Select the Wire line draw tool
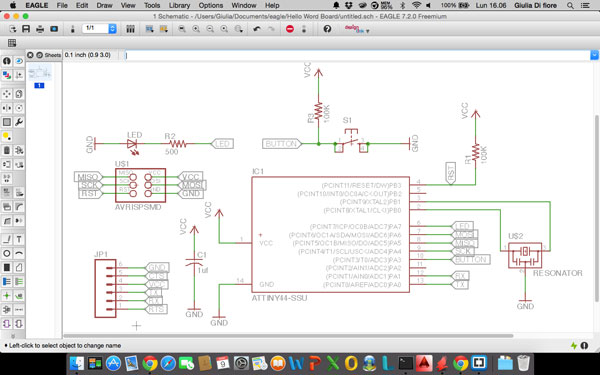600x375 pixels. (x=7, y=240)
